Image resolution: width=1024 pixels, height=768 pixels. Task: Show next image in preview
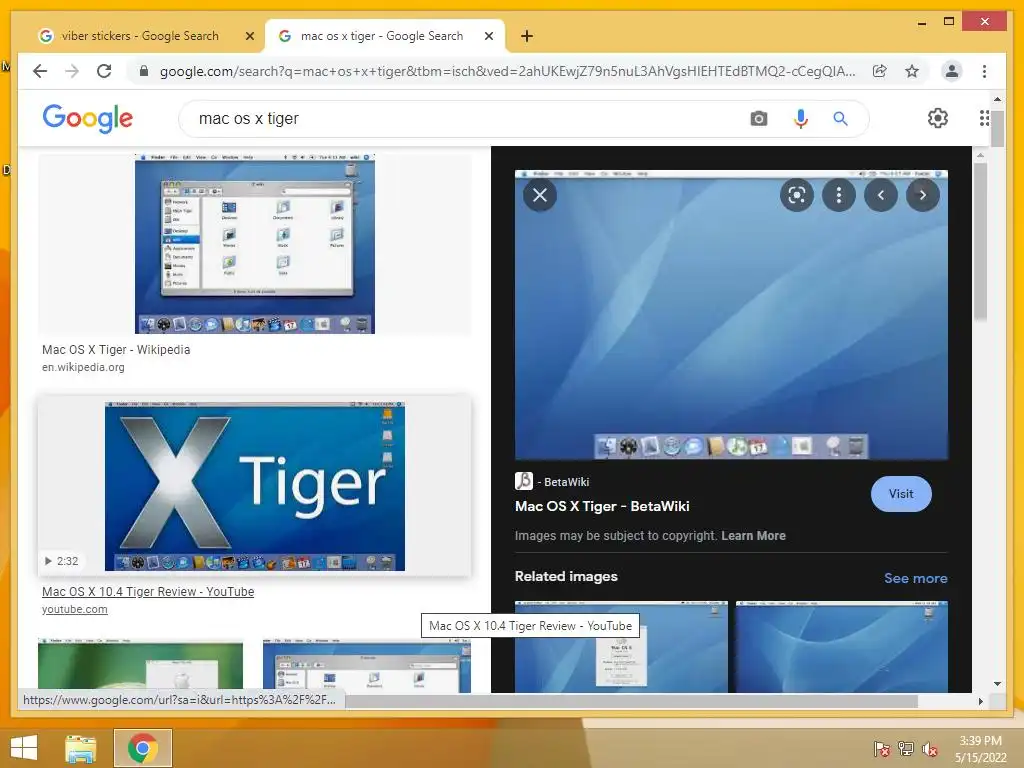coord(923,195)
